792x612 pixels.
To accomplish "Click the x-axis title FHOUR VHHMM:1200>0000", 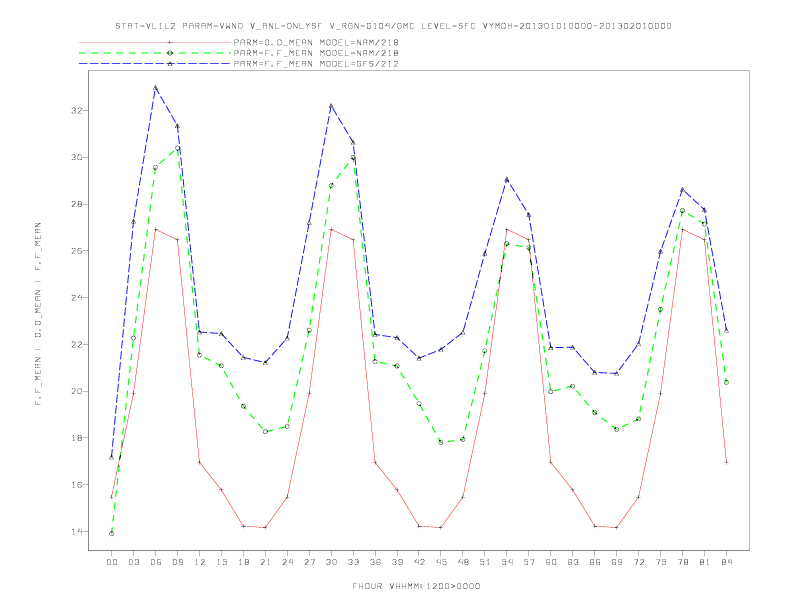I will tap(416, 586).
